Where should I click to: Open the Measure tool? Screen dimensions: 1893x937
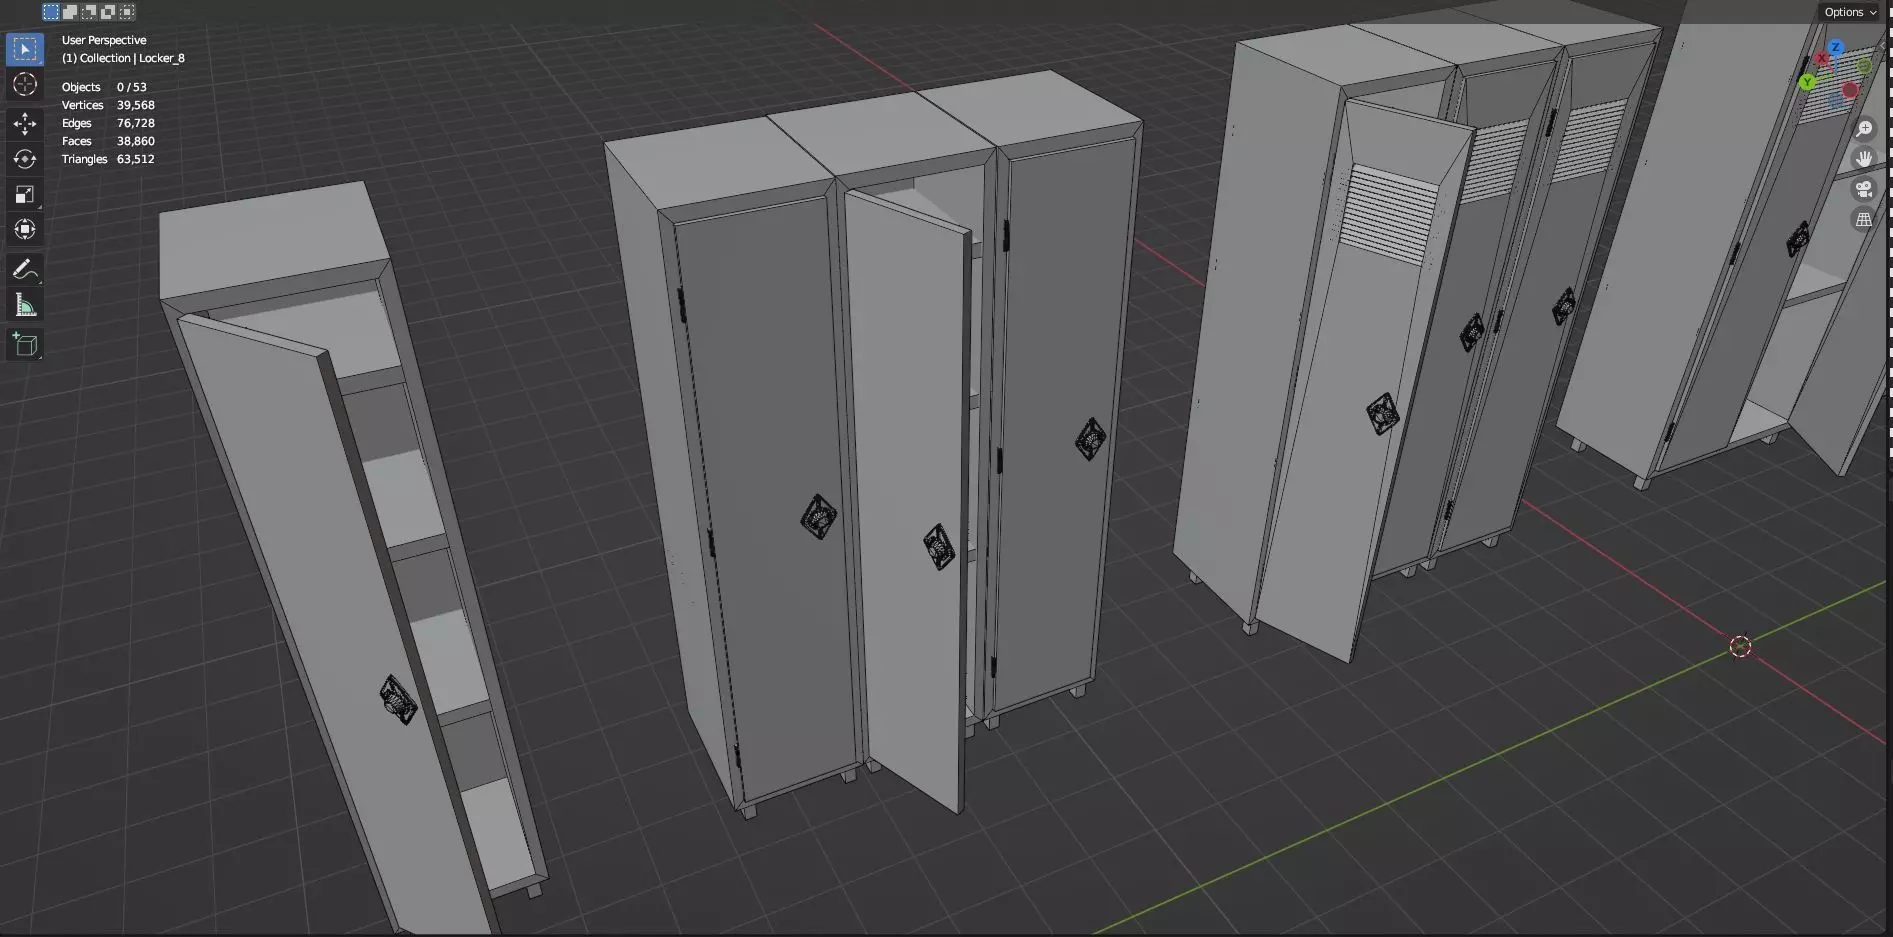click(25, 305)
